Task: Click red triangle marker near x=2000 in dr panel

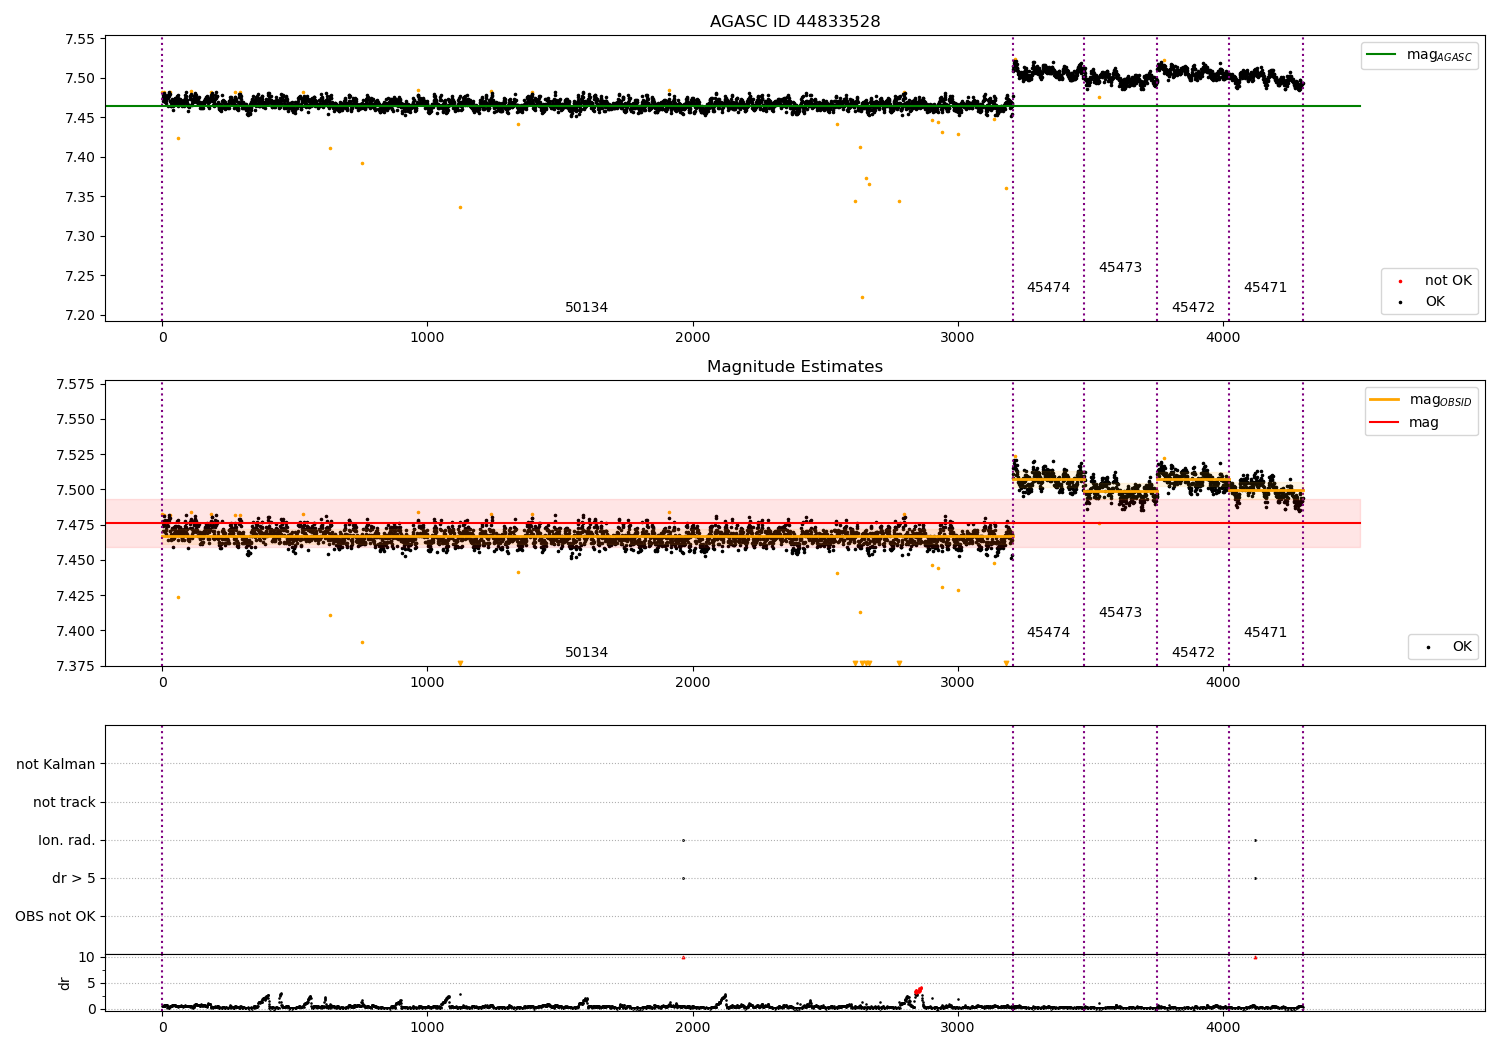Action: coord(683,958)
